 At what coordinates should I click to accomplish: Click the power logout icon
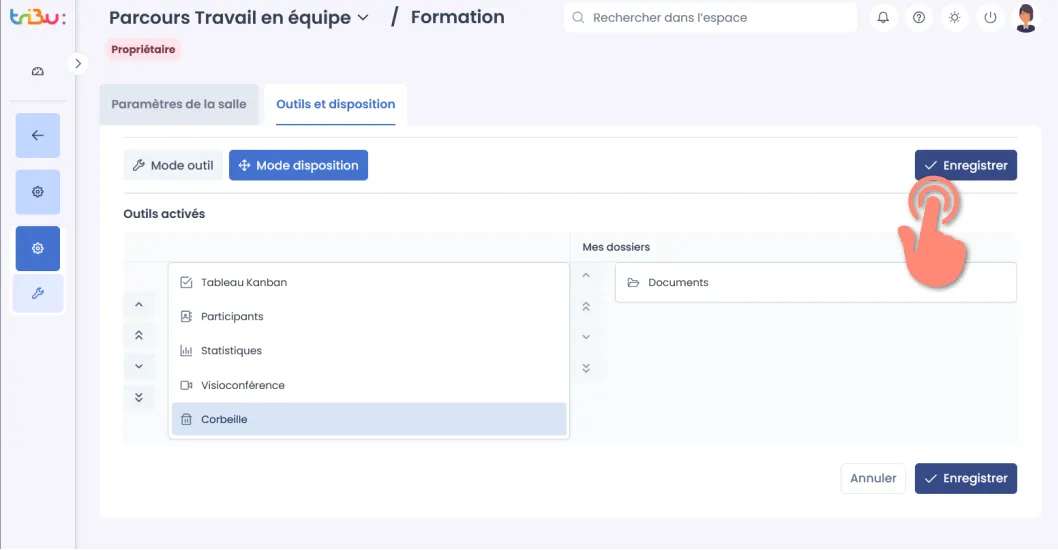(x=991, y=18)
